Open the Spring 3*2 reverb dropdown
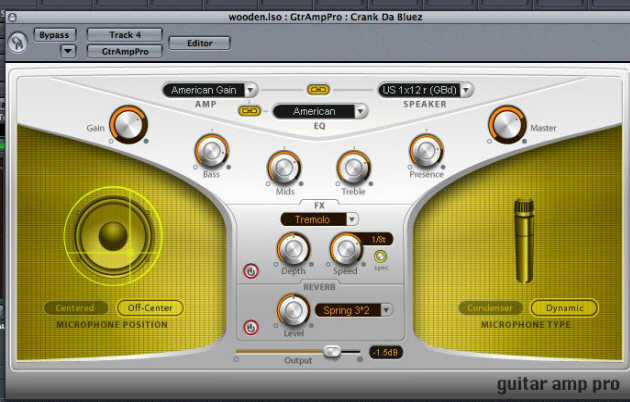This screenshot has width=630, height=402. [x=354, y=310]
